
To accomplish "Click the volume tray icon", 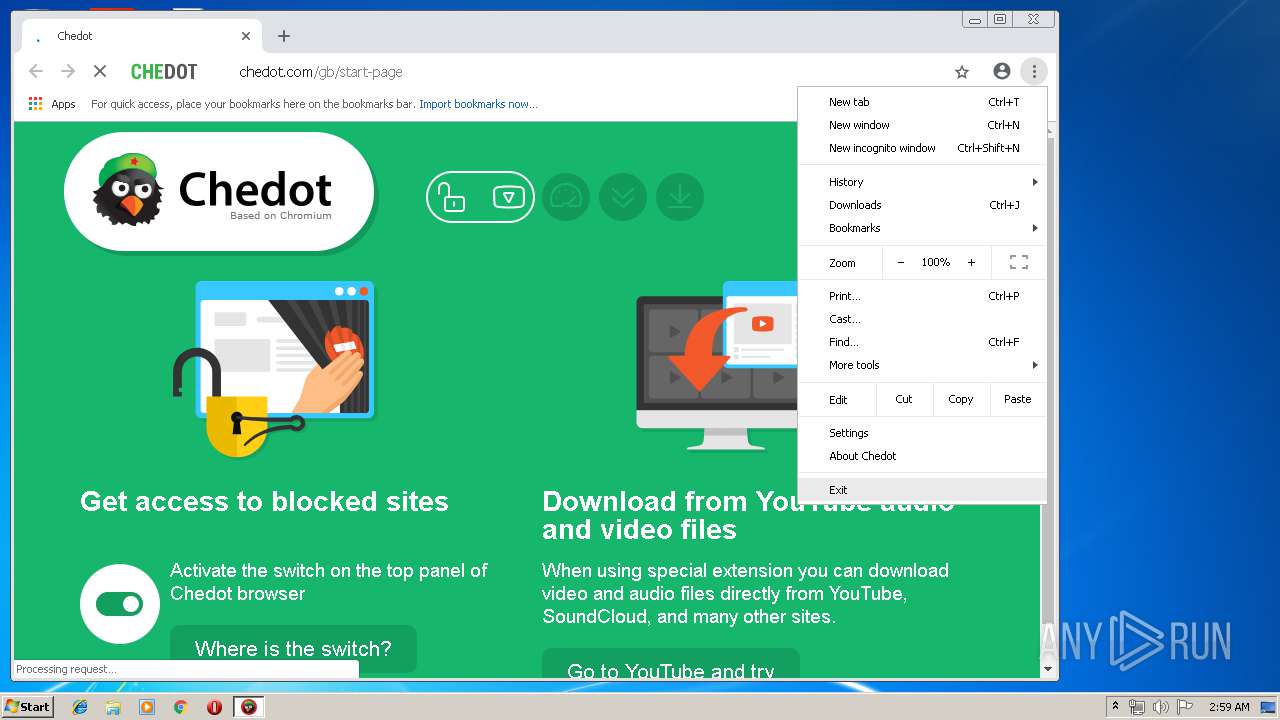I will (1161, 707).
